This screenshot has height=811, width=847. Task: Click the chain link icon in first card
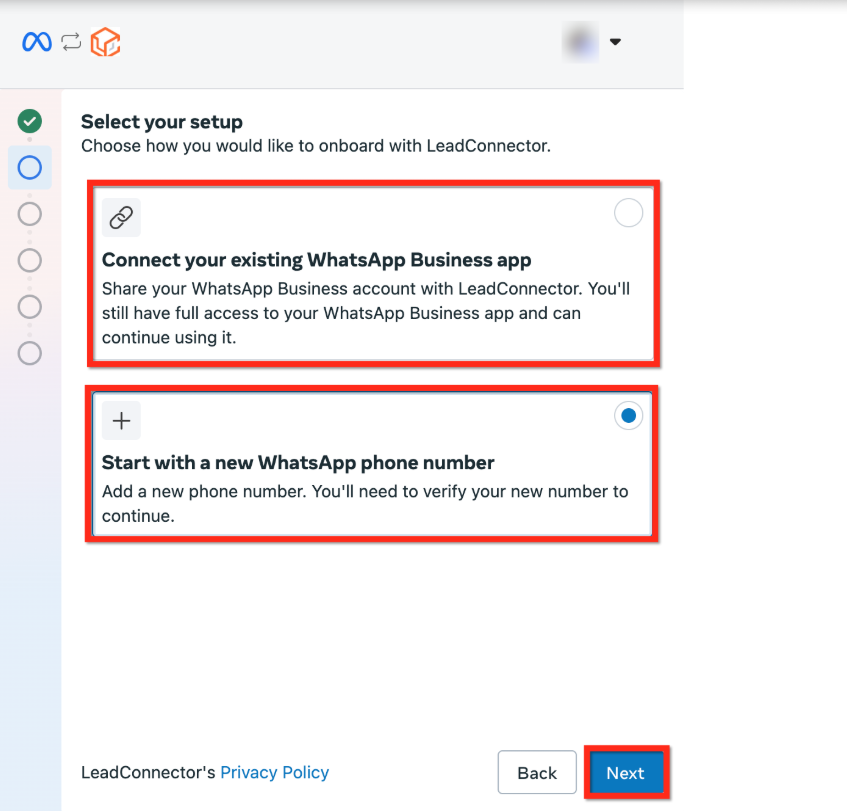click(x=122, y=218)
